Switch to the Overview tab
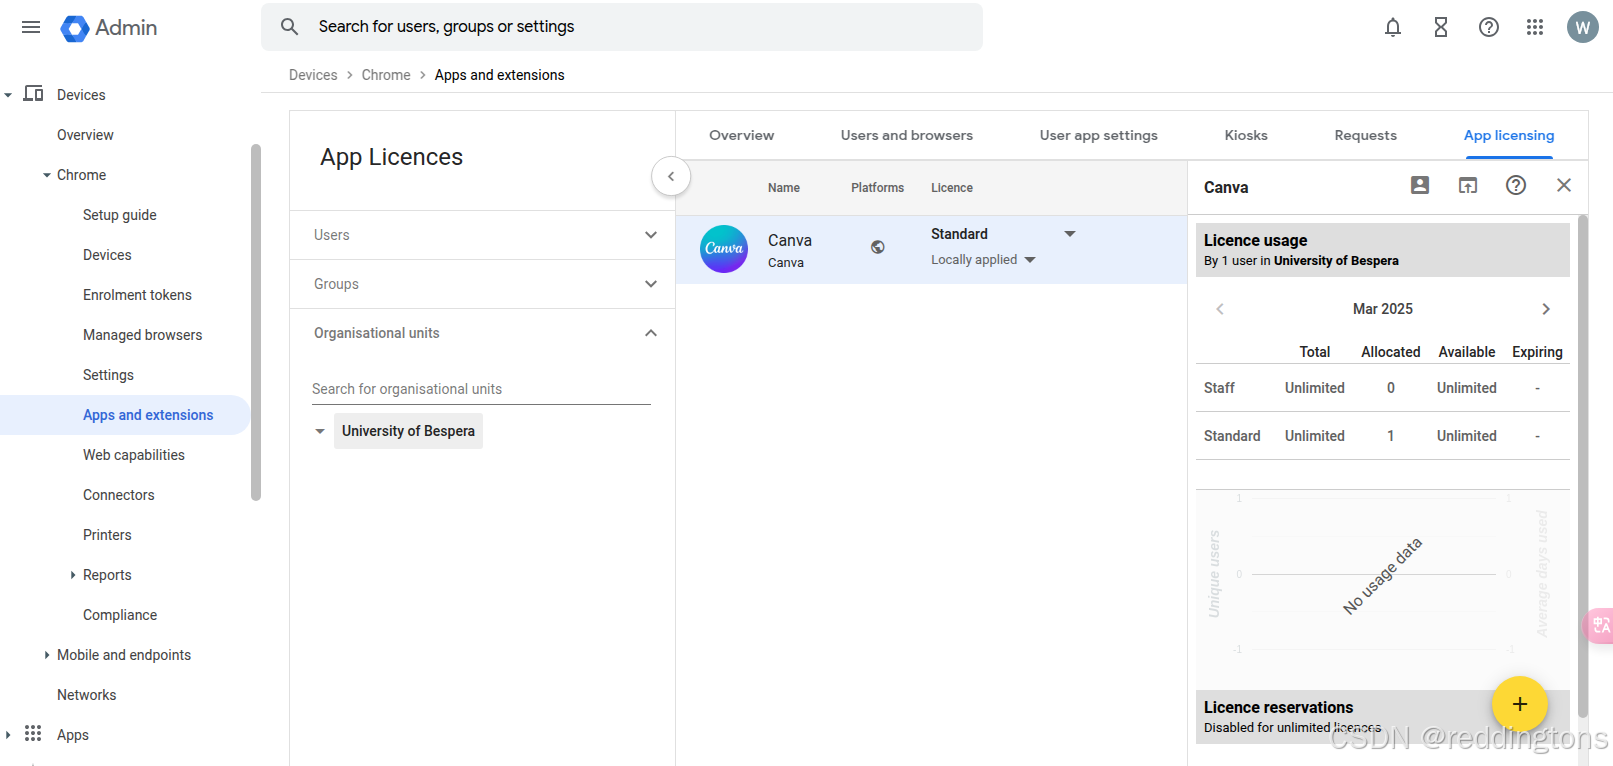Viewport: 1613px width, 766px height. [x=741, y=135]
